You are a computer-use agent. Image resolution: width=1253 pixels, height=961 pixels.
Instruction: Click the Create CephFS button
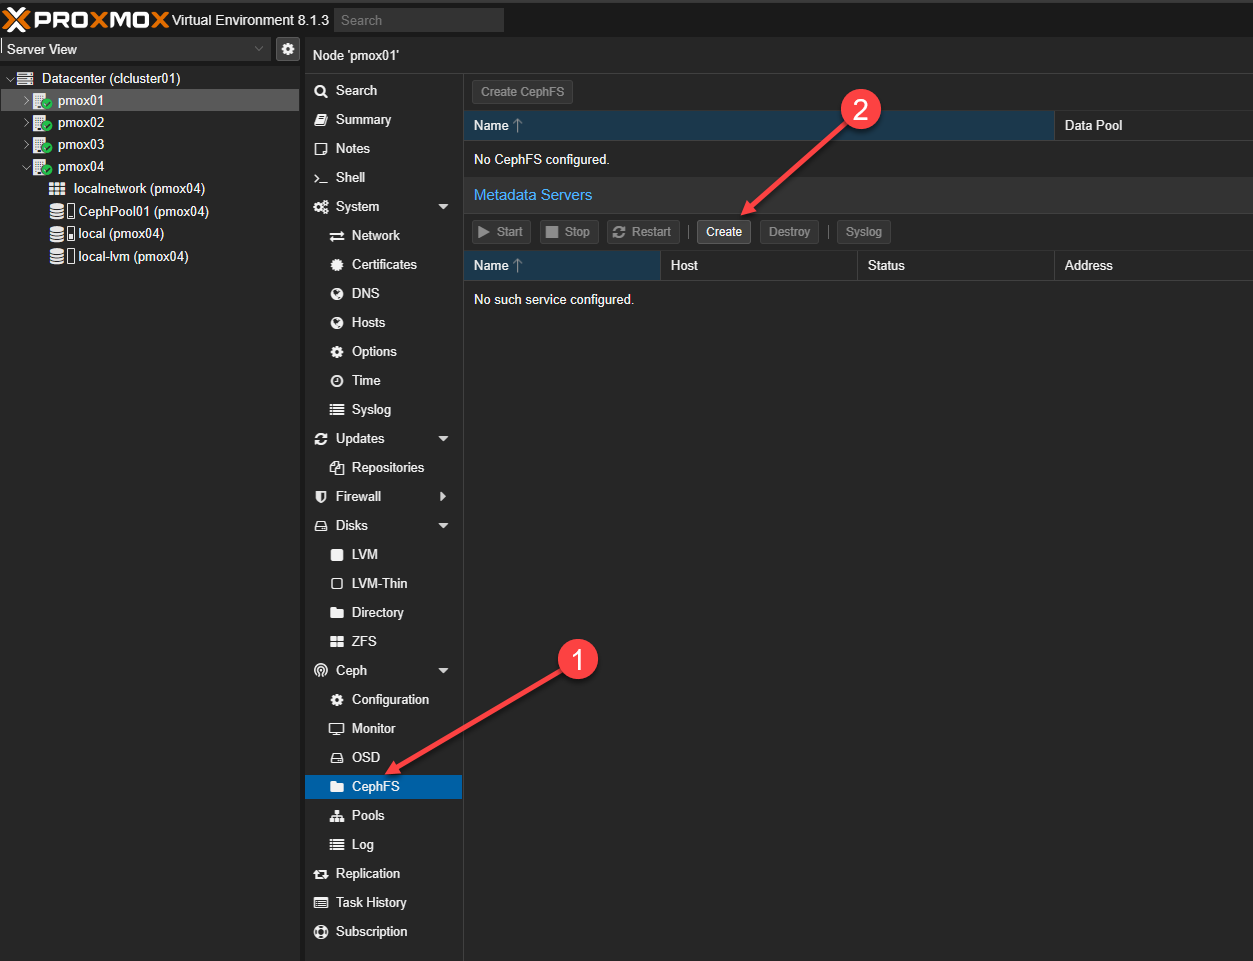tap(522, 92)
